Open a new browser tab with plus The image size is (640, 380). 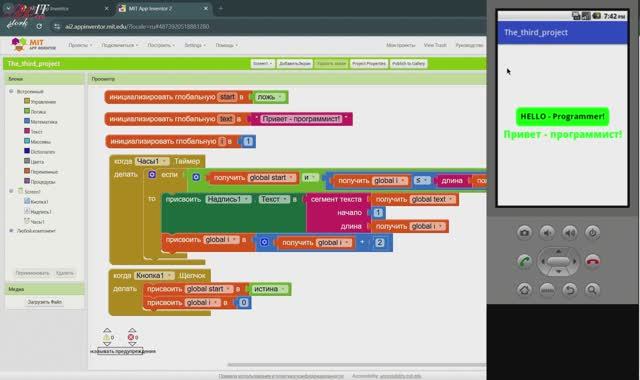(x=221, y=8)
